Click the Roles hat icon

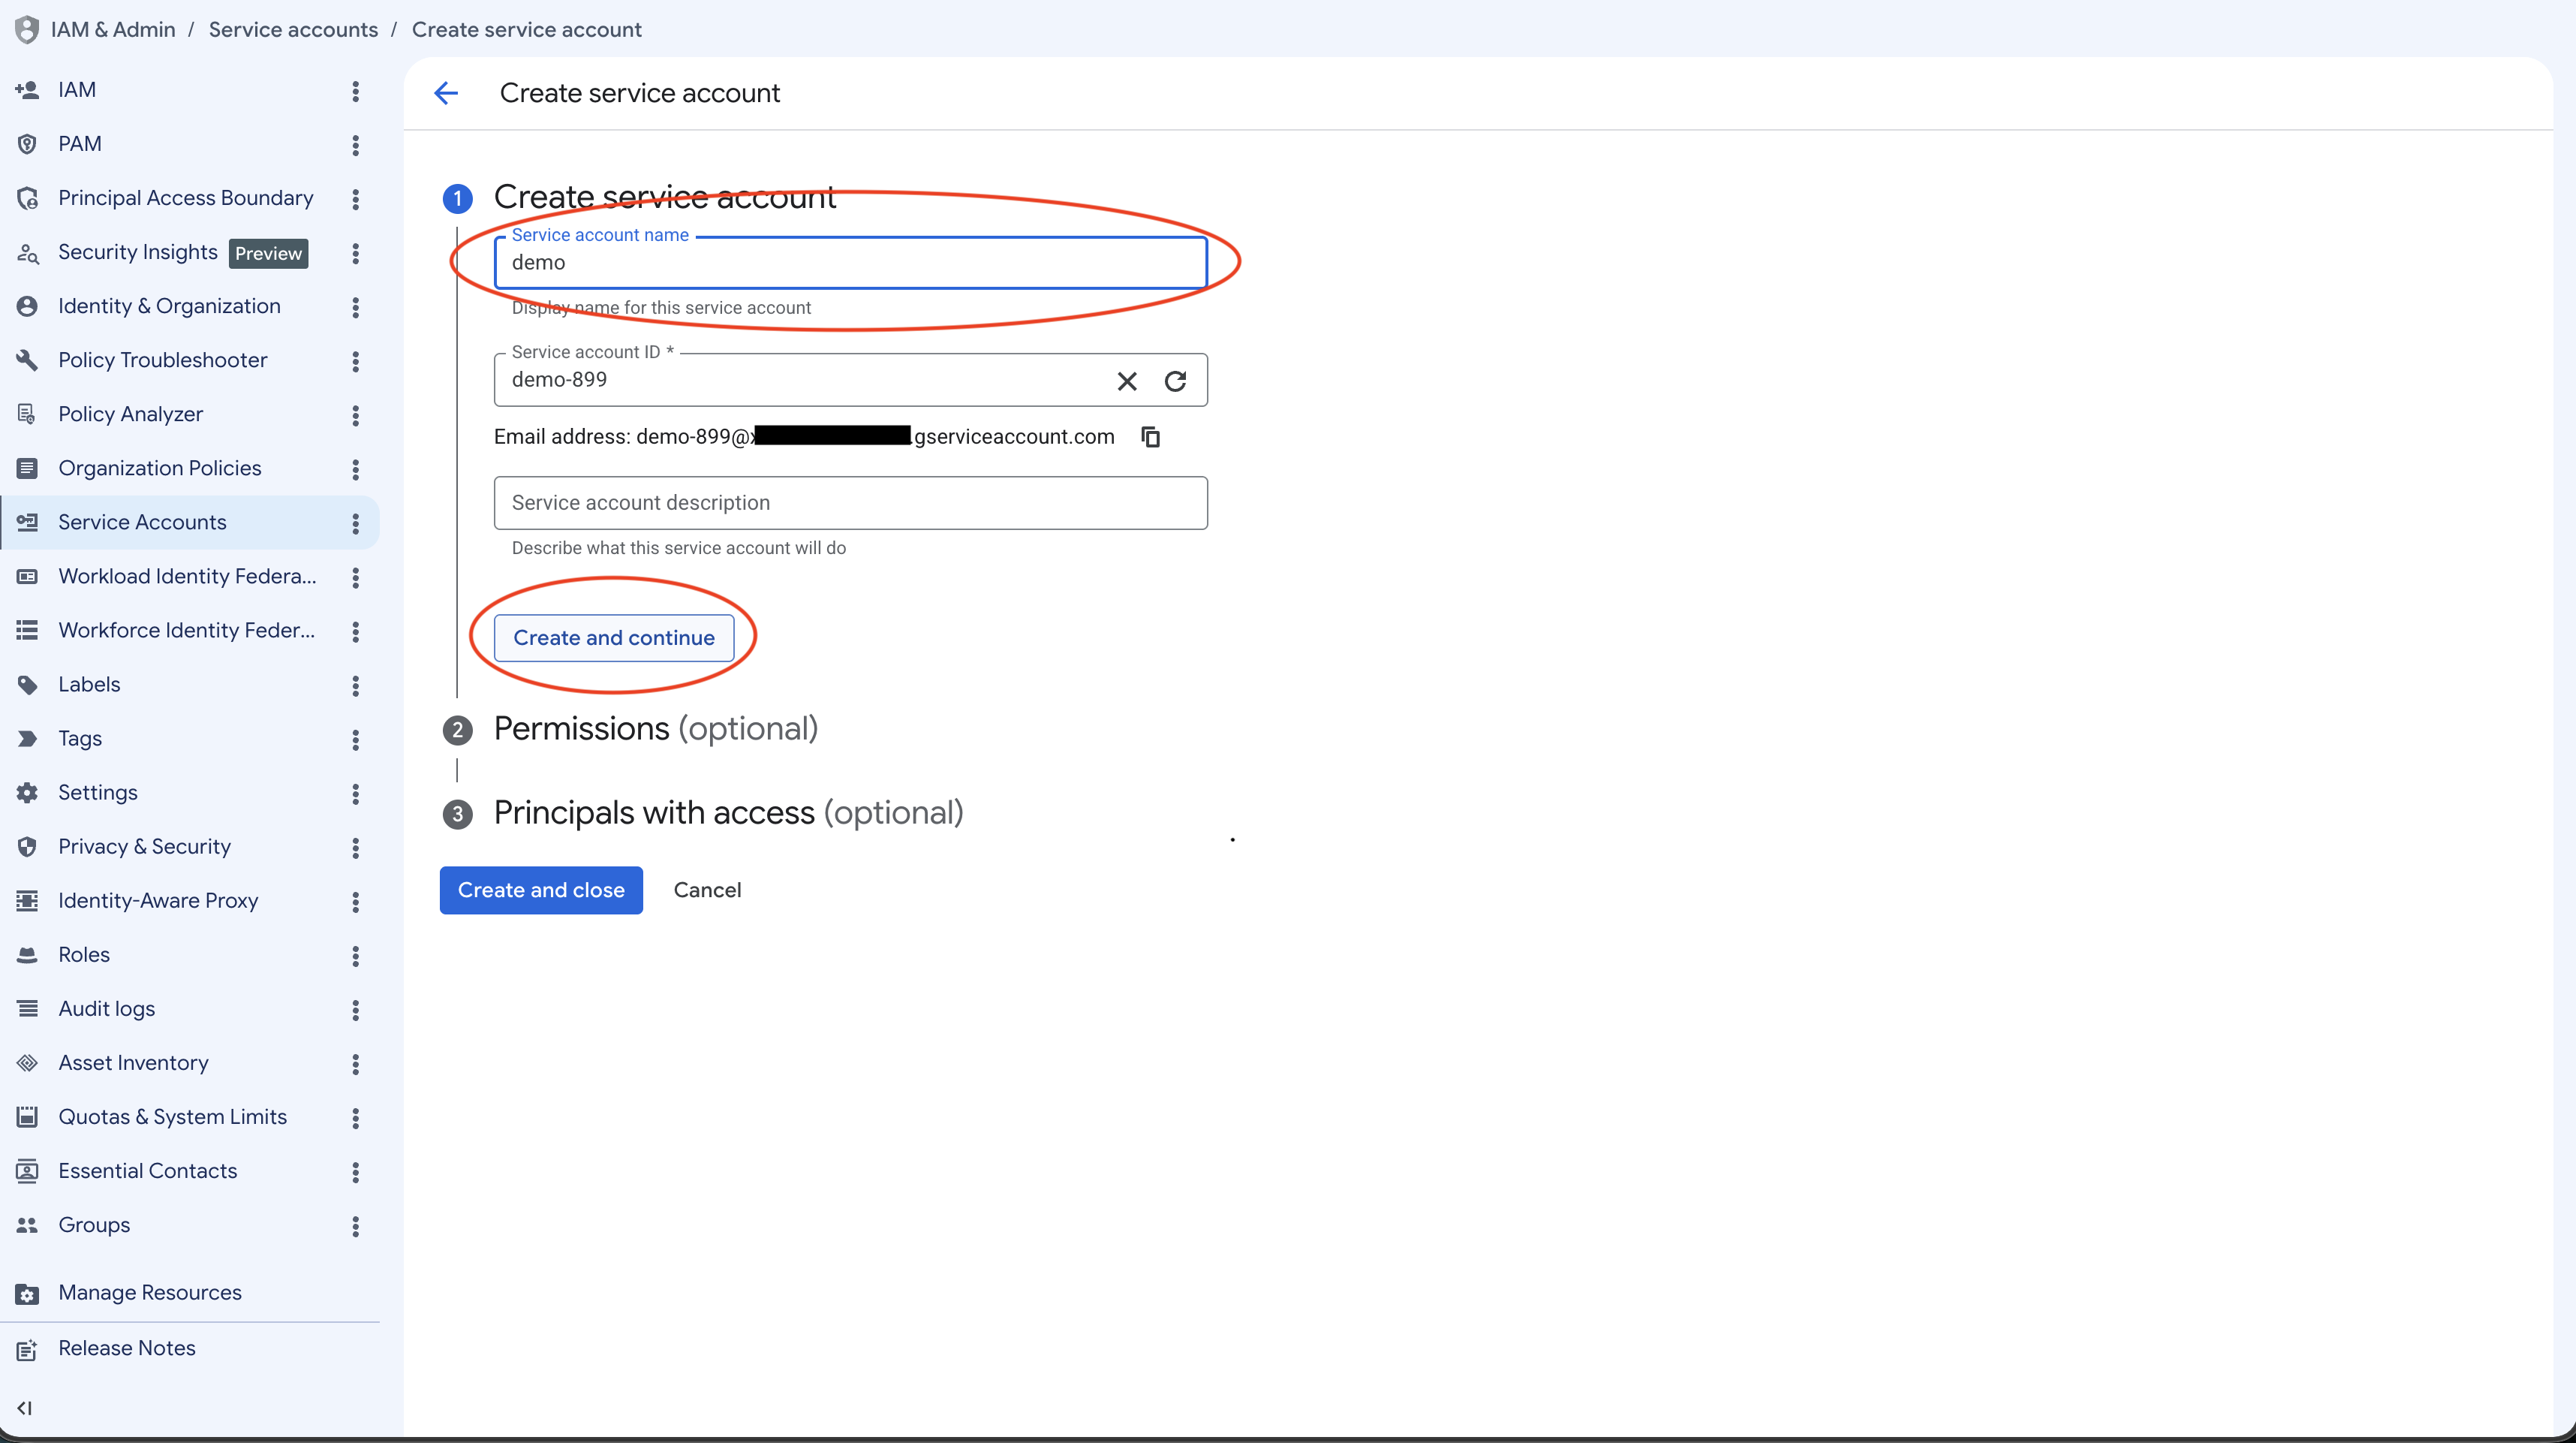pyautogui.click(x=27, y=955)
